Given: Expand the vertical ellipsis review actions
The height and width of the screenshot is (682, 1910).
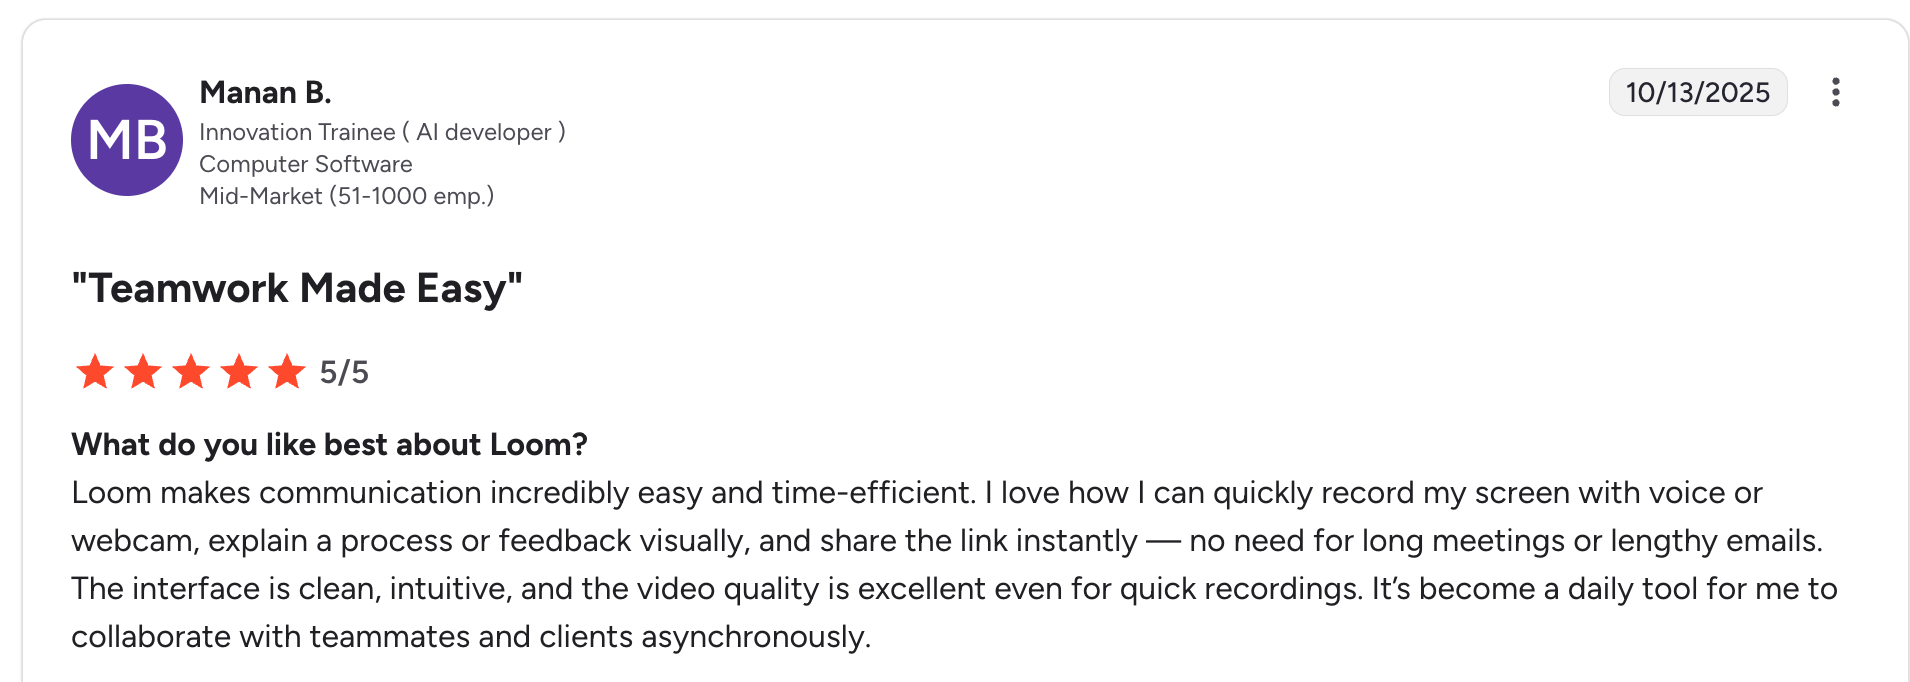Looking at the screenshot, I should pyautogui.click(x=1836, y=92).
